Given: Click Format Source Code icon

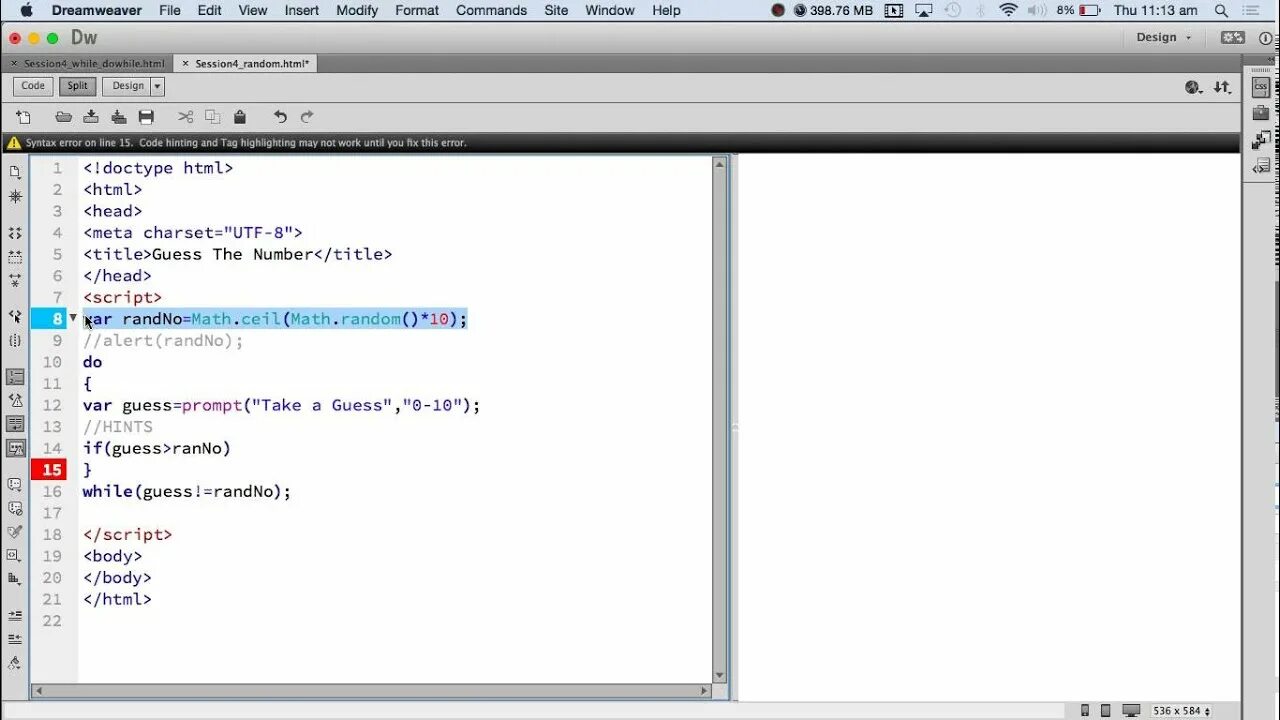Looking at the screenshot, I should 15,663.
